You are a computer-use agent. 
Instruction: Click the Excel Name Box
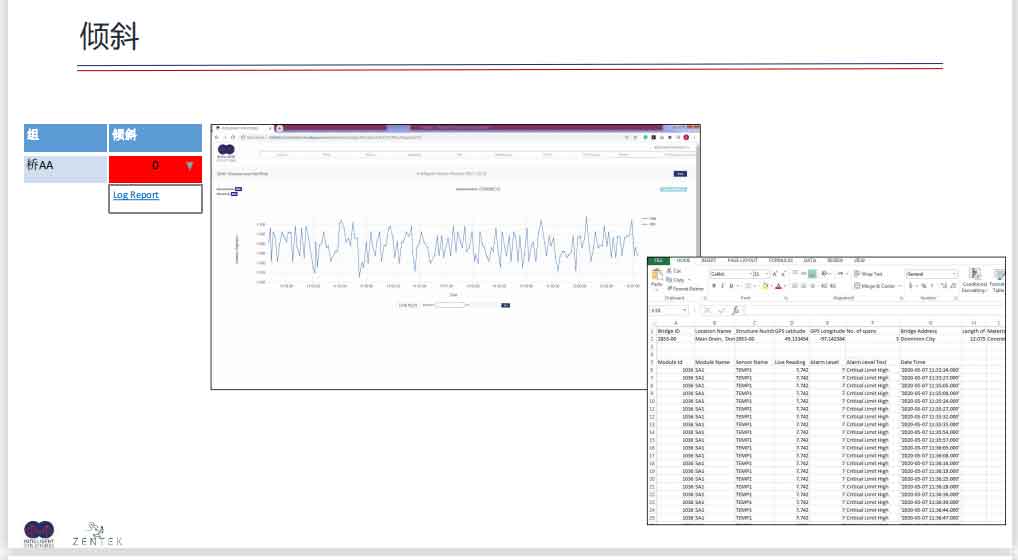667,310
